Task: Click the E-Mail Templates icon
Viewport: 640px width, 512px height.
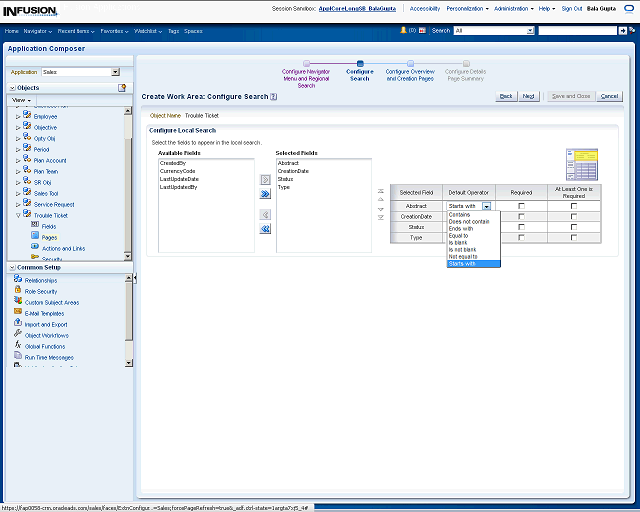Action: click(x=18, y=313)
